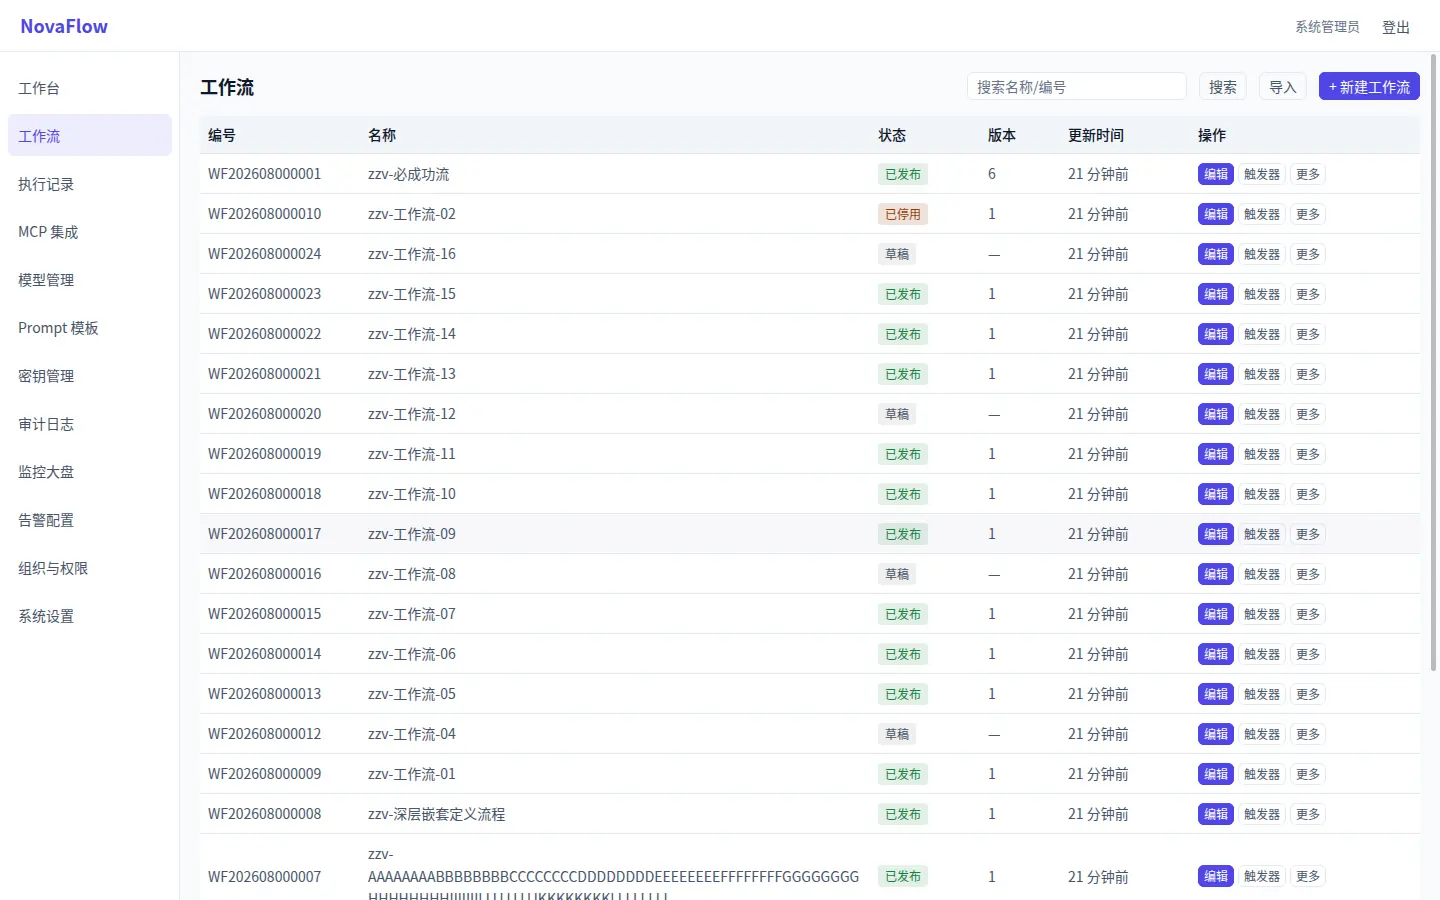Viewport: 1440px width, 900px height.
Task: Open 触发器 for zzv-工作流-02
Action: point(1262,214)
